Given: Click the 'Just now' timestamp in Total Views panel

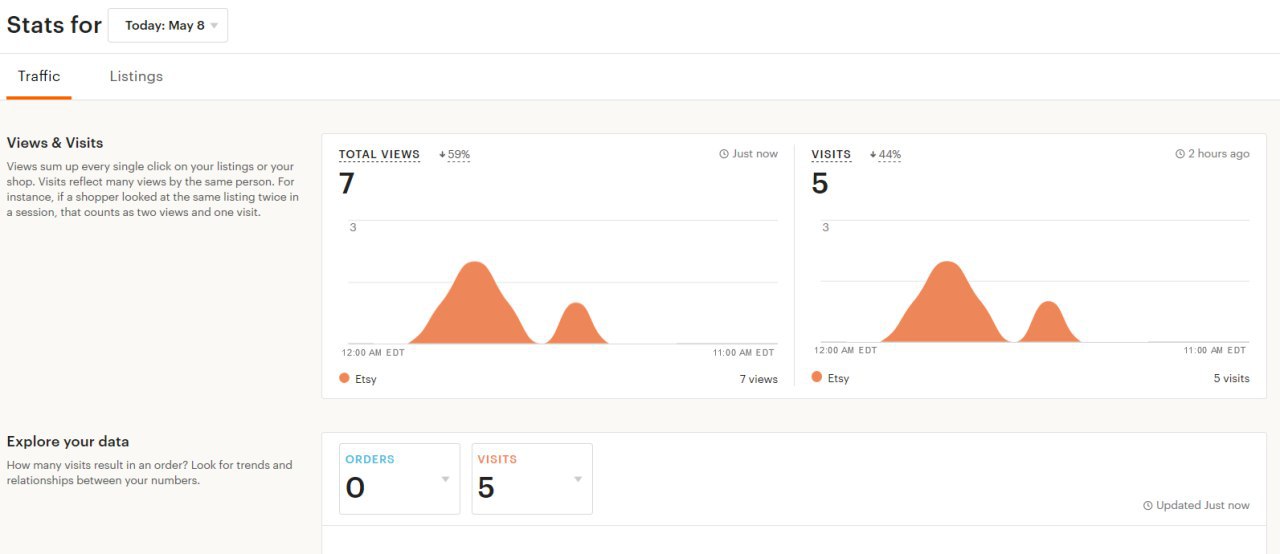Looking at the screenshot, I should (755, 154).
